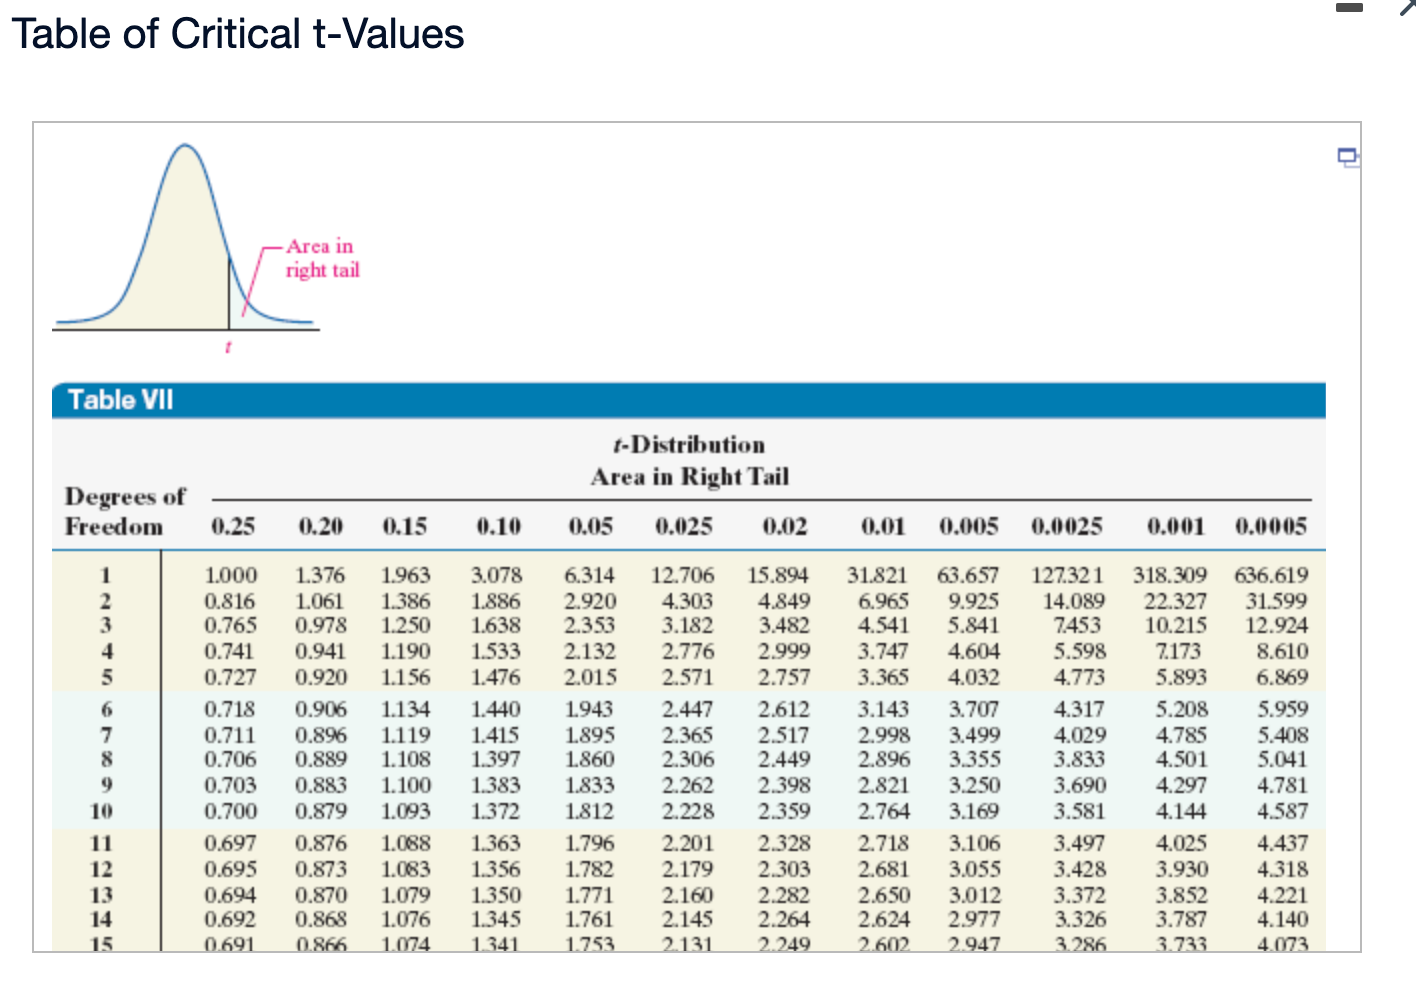Image resolution: width=1416 pixels, height=998 pixels.
Task: Click the 'Degrees of Freedom' column label
Action: (x=123, y=511)
